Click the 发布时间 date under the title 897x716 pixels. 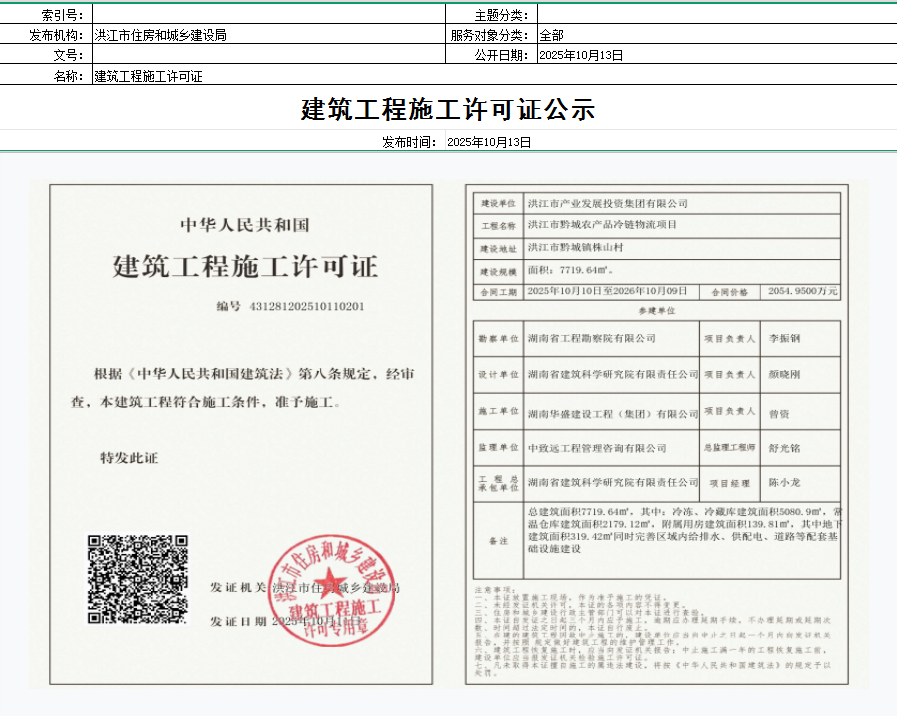[489, 142]
